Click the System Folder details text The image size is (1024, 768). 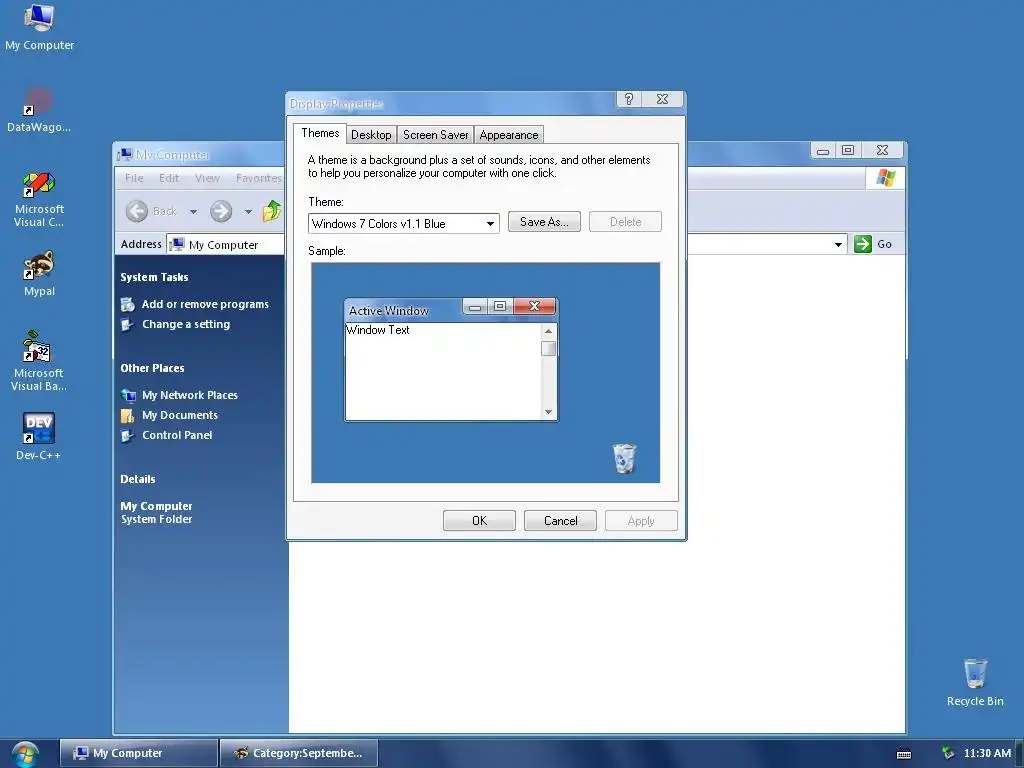point(157,520)
